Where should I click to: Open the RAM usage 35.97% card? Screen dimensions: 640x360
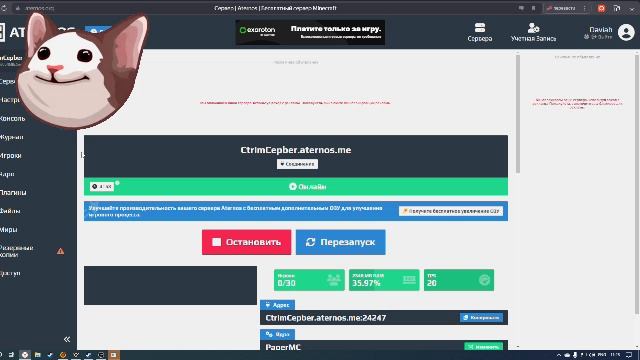coord(384,280)
